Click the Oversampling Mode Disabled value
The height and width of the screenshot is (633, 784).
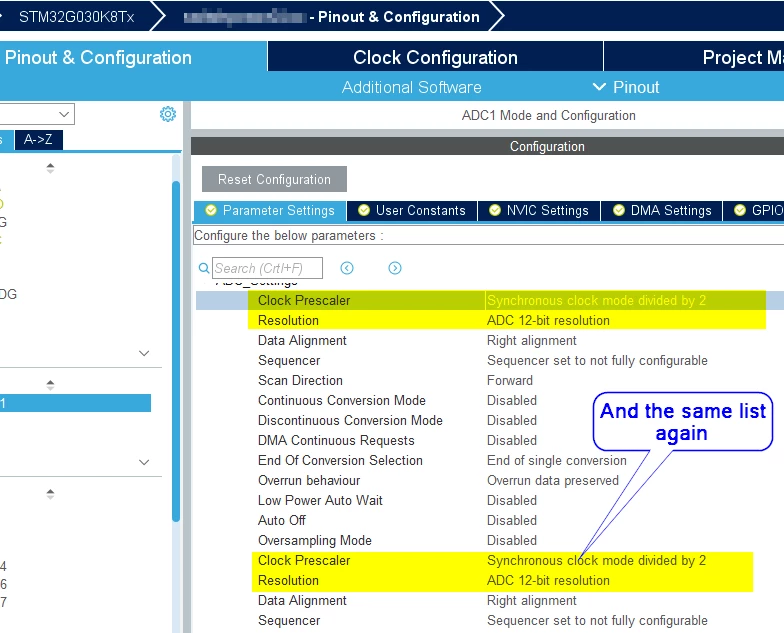[512, 540]
